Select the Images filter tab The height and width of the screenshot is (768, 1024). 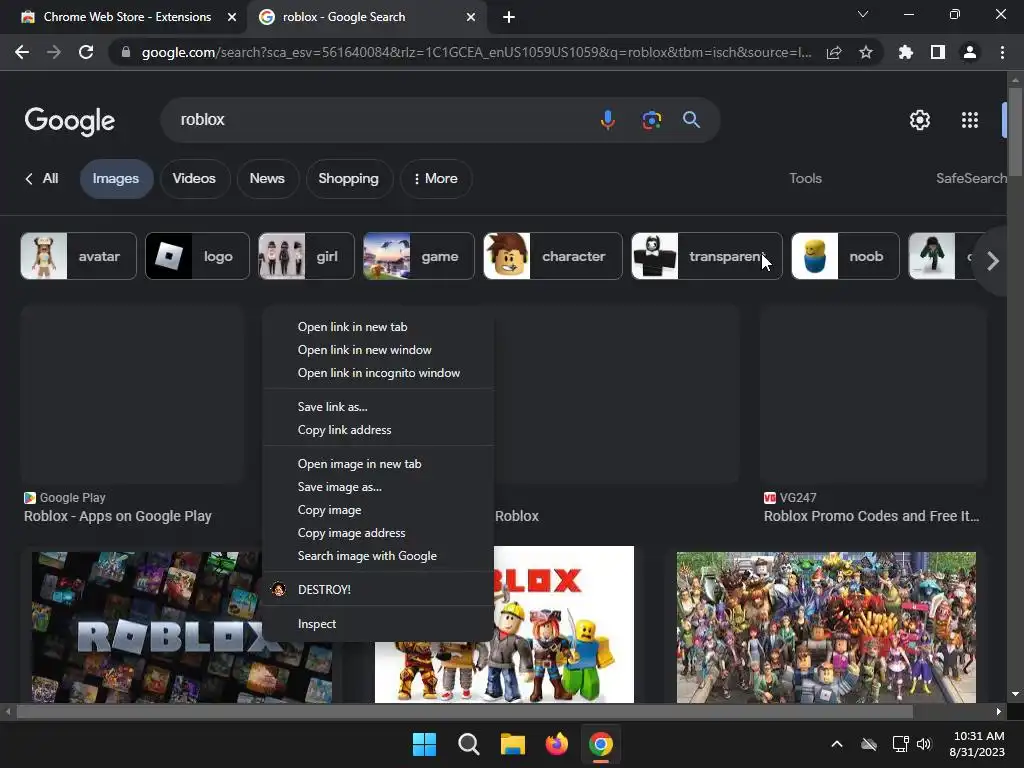[x=116, y=178]
